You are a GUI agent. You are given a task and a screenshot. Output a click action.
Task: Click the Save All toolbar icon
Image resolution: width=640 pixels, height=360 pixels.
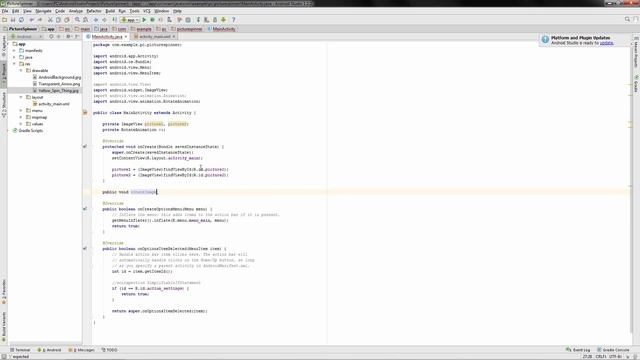13,20
